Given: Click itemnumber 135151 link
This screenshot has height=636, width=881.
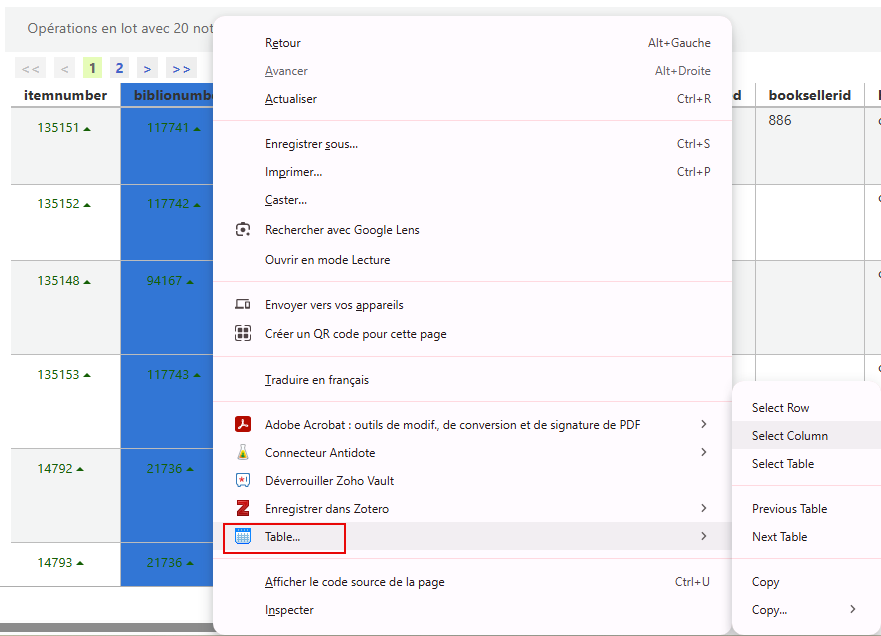Looking at the screenshot, I should (x=58, y=128).
